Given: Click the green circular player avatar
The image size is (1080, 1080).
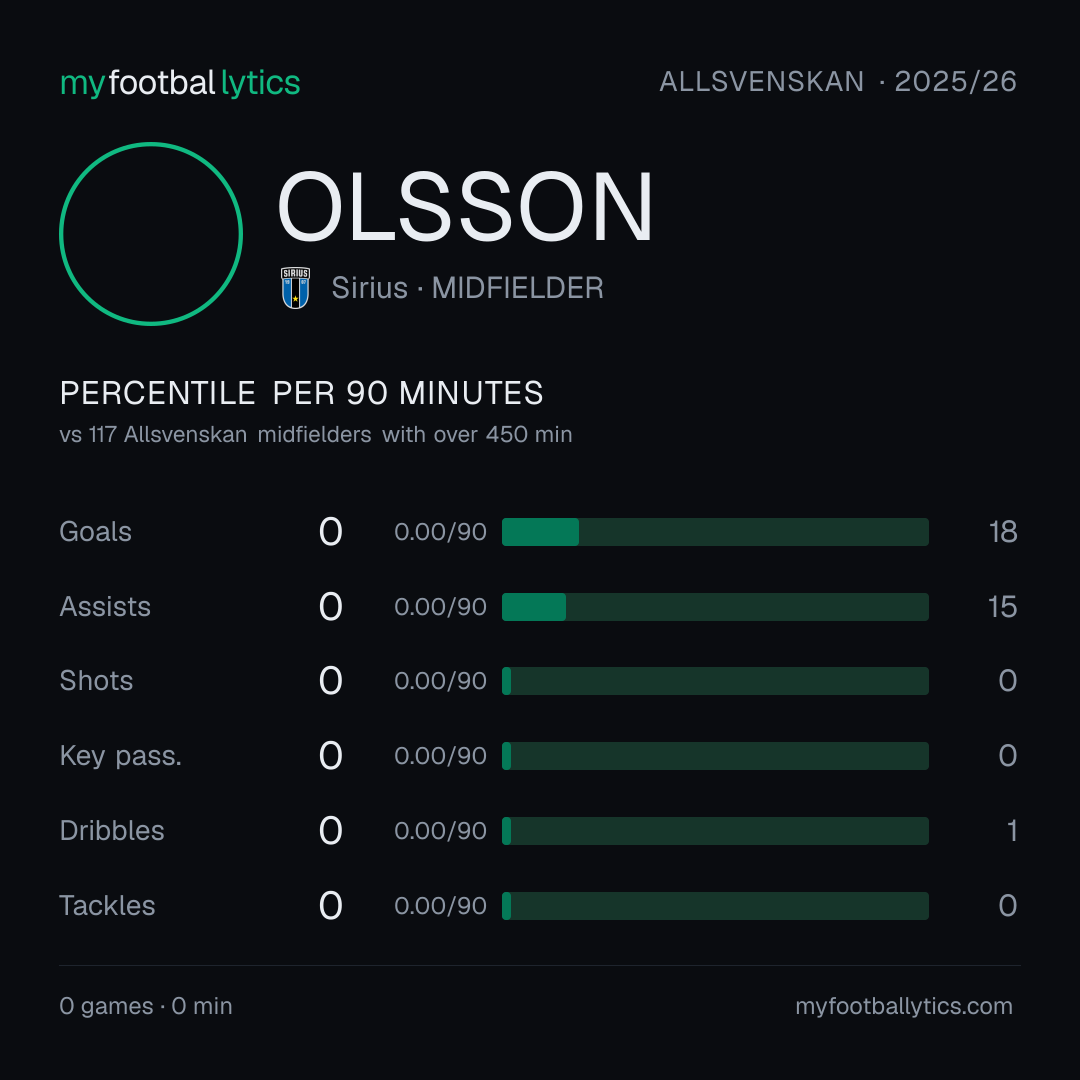Looking at the screenshot, I should pyautogui.click(x=151, y=233).
